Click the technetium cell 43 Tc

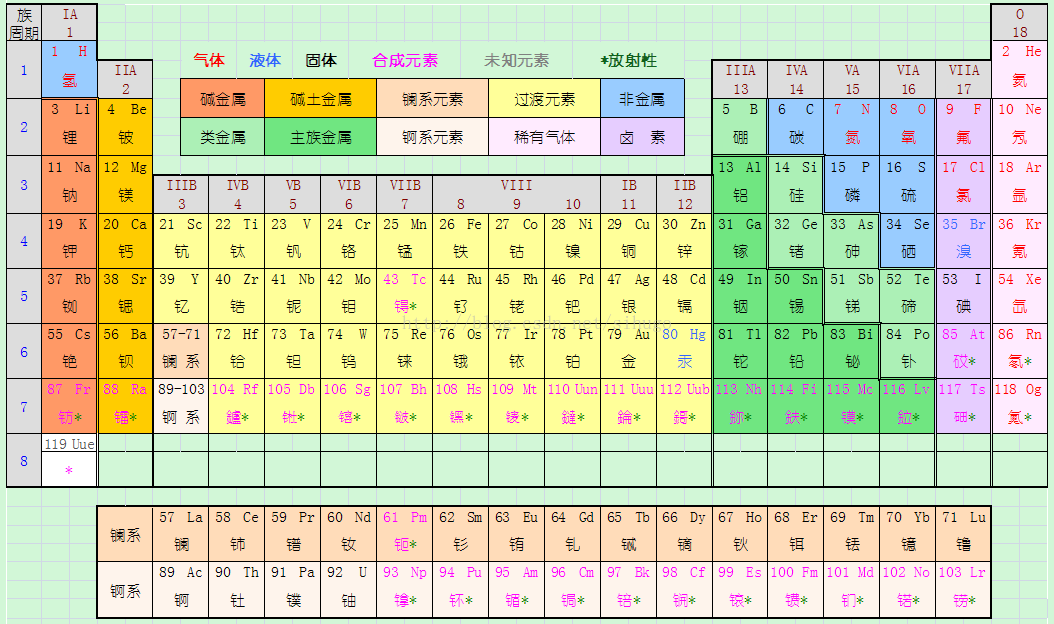[x=404, y=296]
